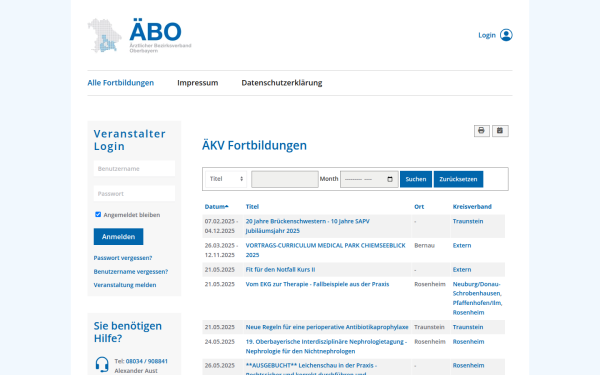Sort by the Titel column header
This screenshot has width=600, height=375.
[x=252, y=207]
